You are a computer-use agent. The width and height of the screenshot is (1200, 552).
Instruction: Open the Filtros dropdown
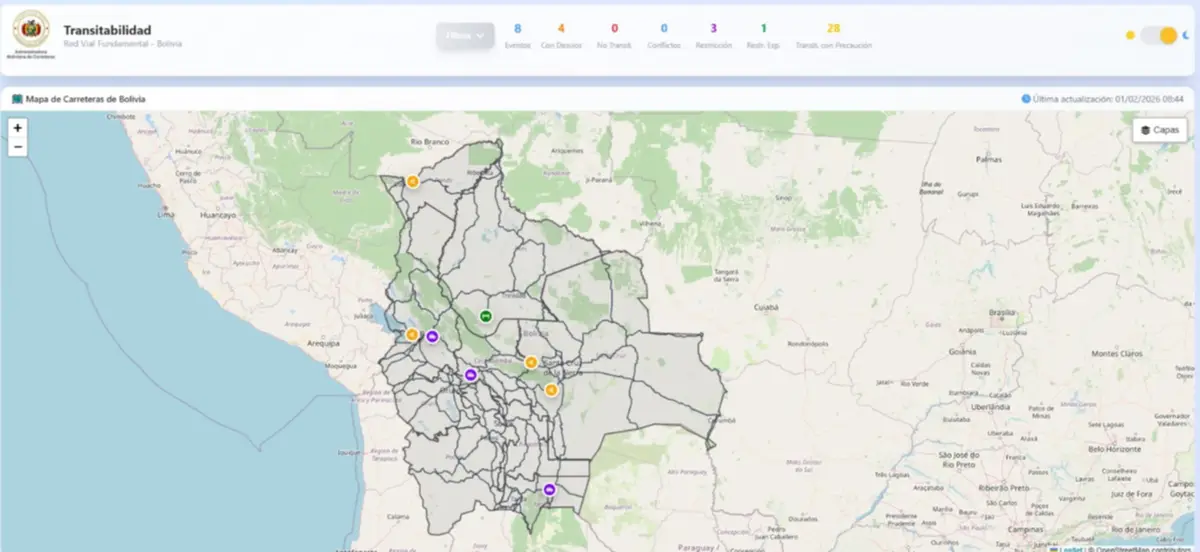point(465,35)
